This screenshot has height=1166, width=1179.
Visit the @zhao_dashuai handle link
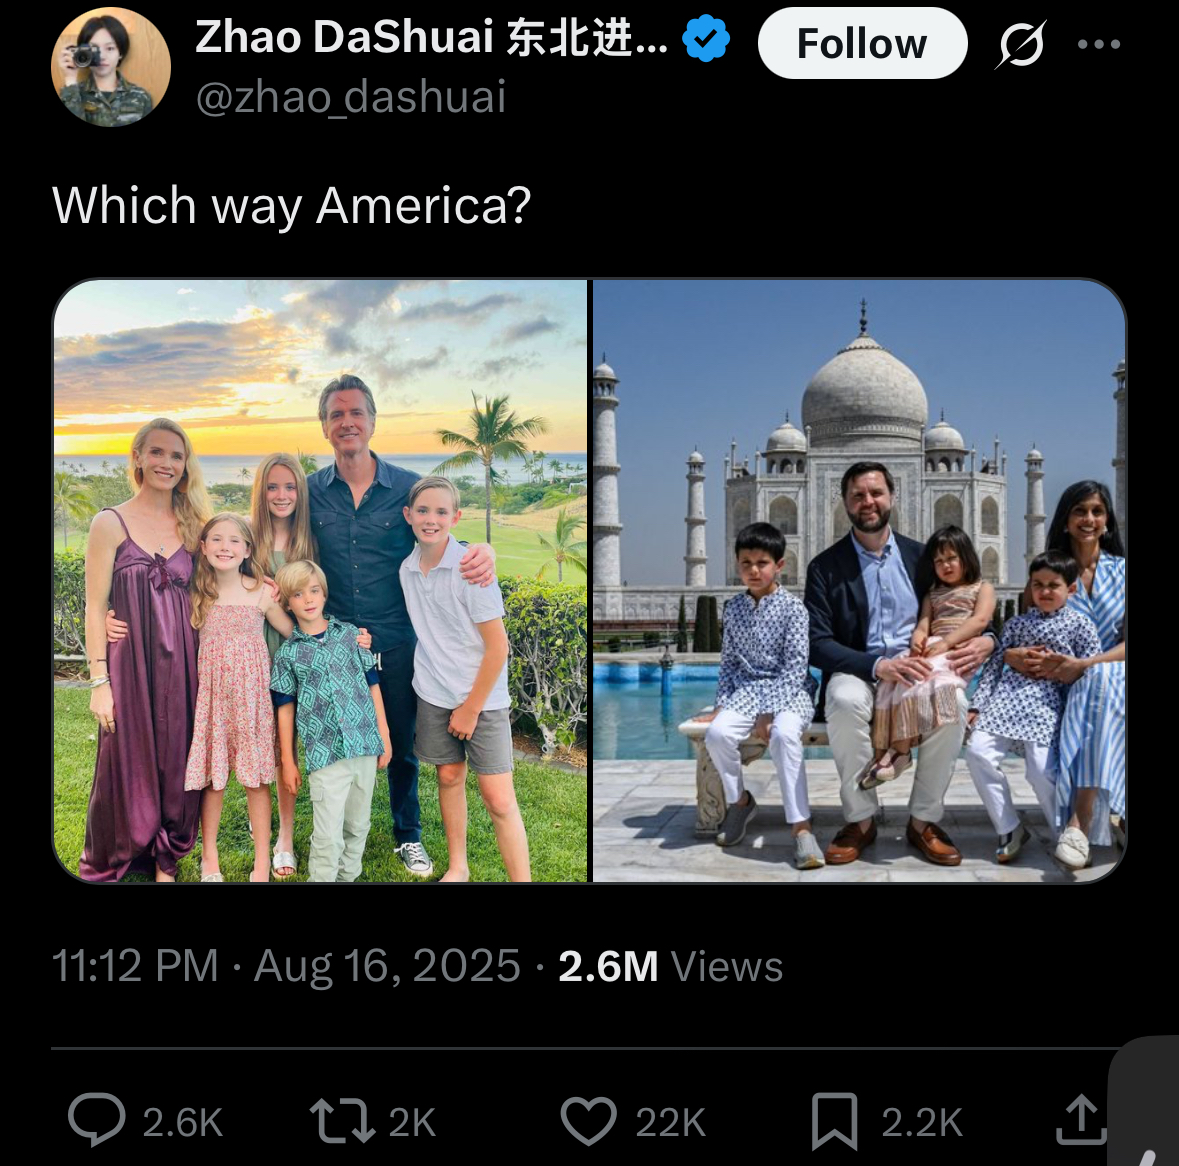pyautogui.click(x=350, y=97)
